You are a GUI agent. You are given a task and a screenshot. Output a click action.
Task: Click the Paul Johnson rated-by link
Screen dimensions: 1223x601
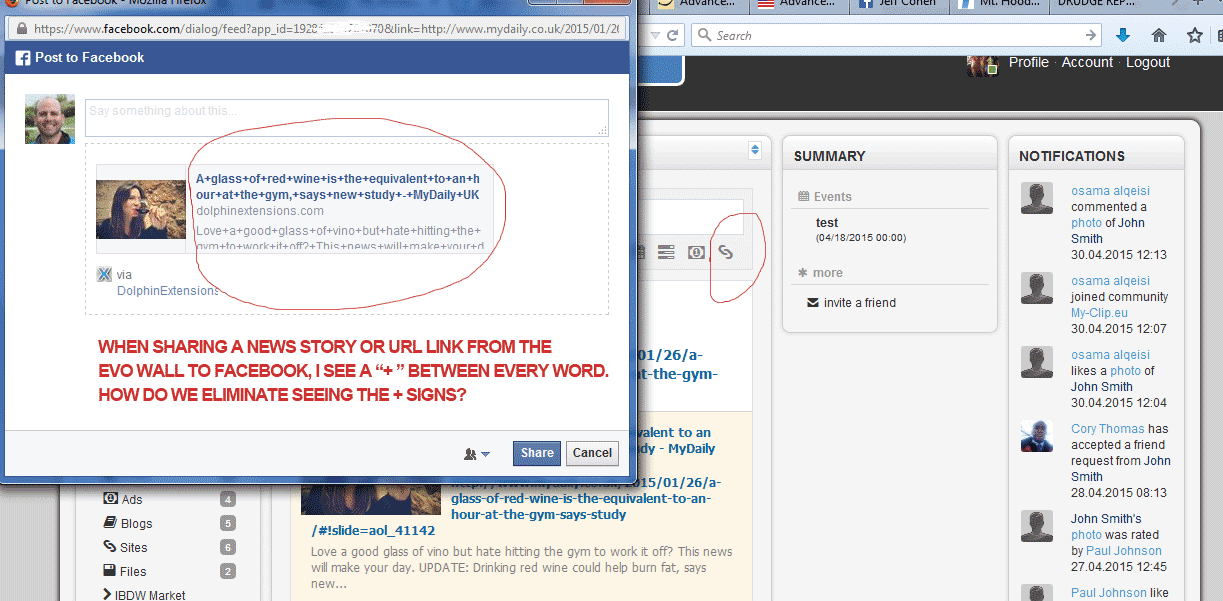(1124, 551)
